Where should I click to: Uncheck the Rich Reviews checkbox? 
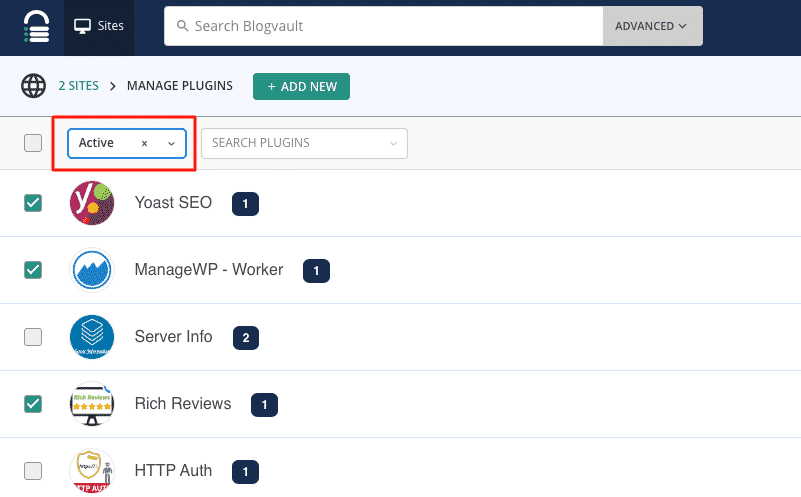point(33,404)
